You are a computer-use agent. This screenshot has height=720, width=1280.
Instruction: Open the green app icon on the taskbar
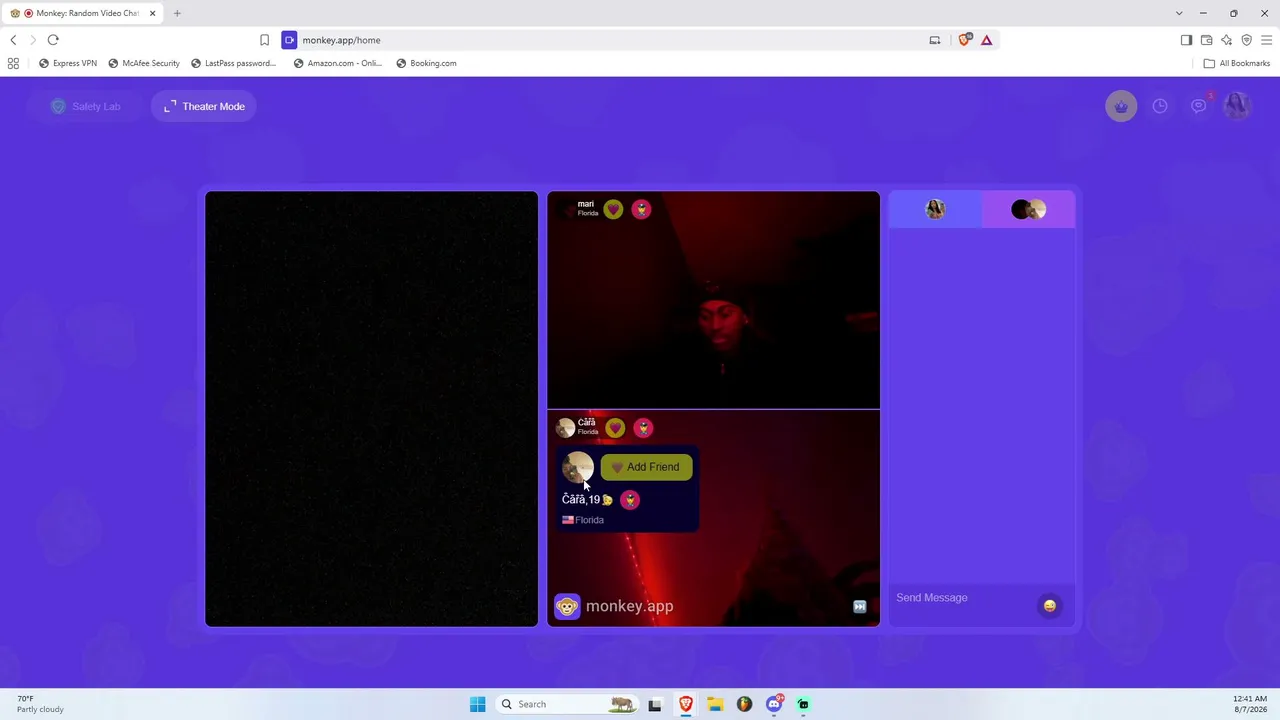[x=803, y=704]
